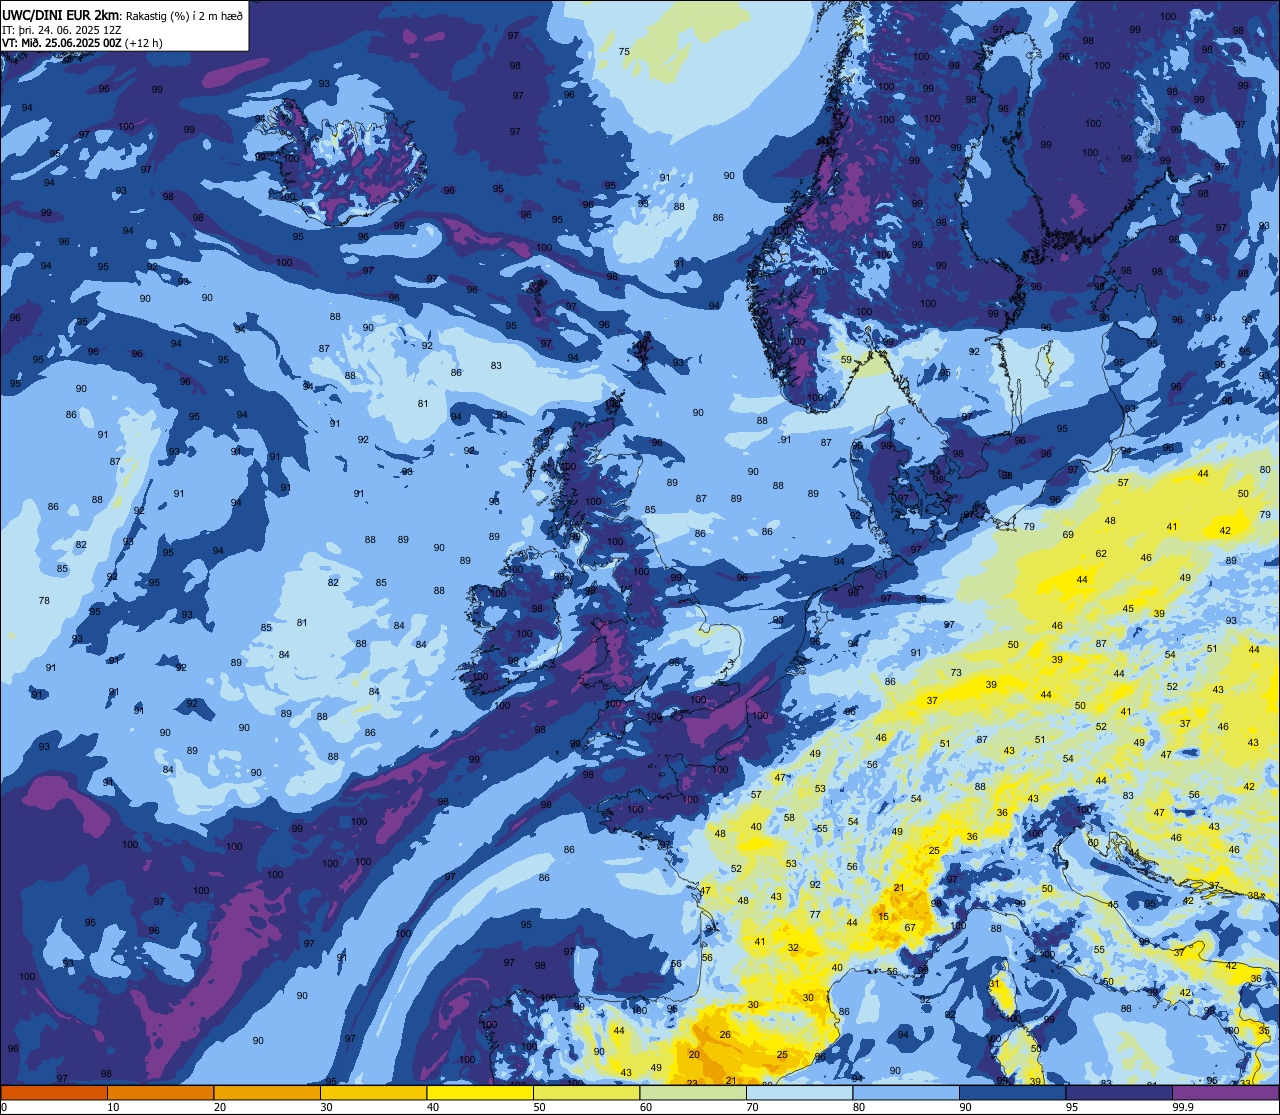Click the blue 90–95 legend segment
Screen dimensions: 1280x1115
pyautogui.click(x=1012, y=1092)
